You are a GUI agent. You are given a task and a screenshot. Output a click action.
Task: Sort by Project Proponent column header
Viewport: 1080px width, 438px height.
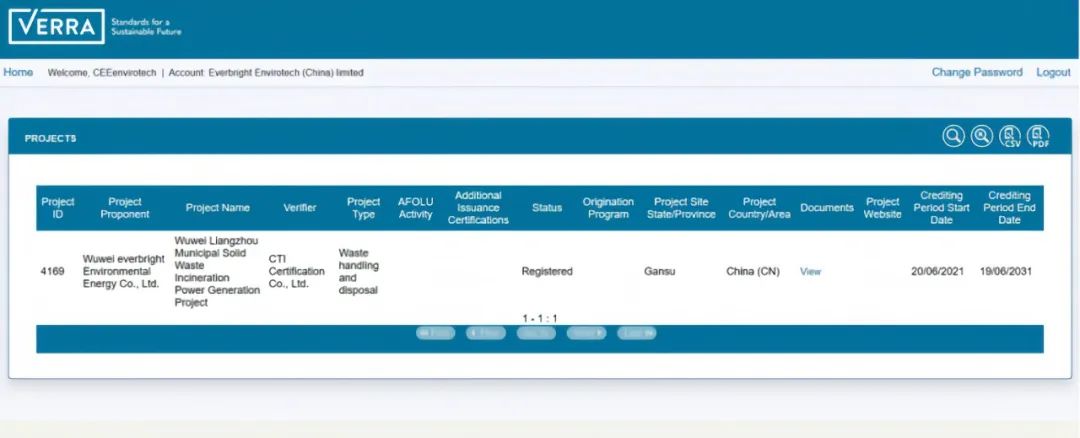coord(125,208)
